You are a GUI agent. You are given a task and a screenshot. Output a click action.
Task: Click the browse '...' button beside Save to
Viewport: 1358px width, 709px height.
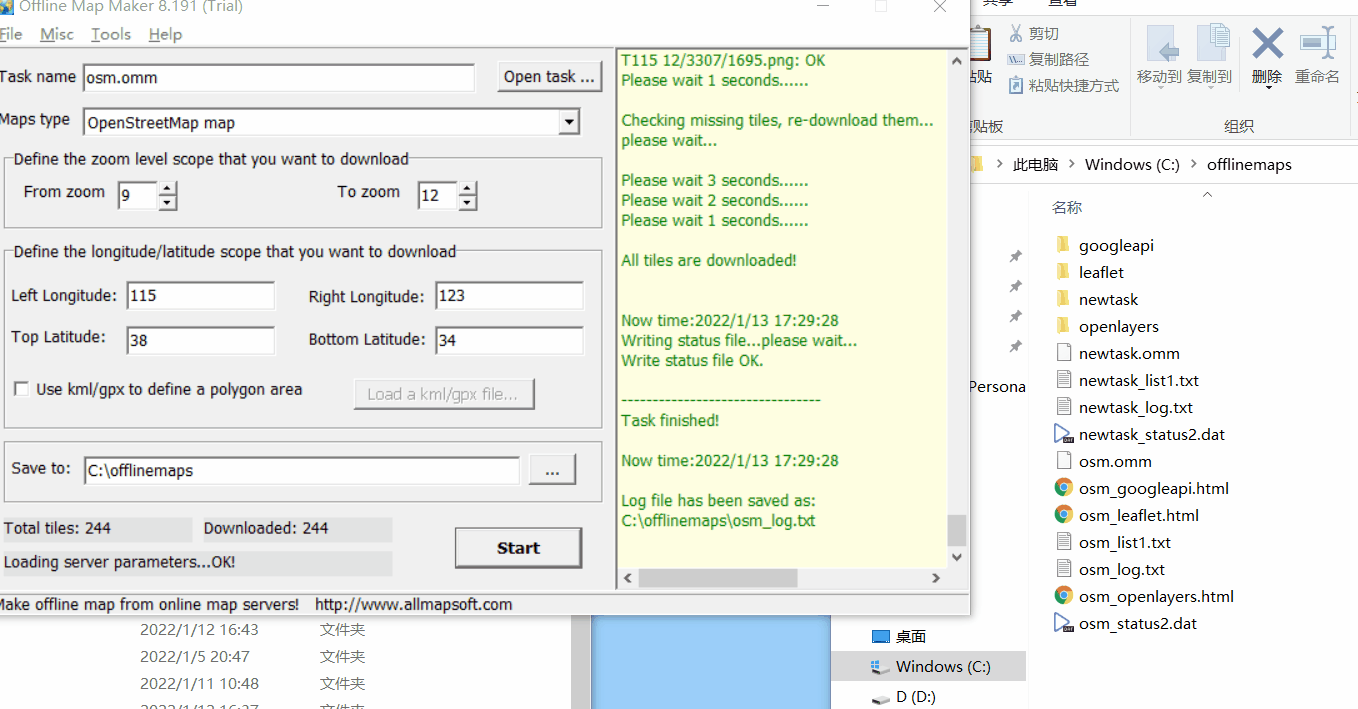pyautogui.click(x=553, y=470)
